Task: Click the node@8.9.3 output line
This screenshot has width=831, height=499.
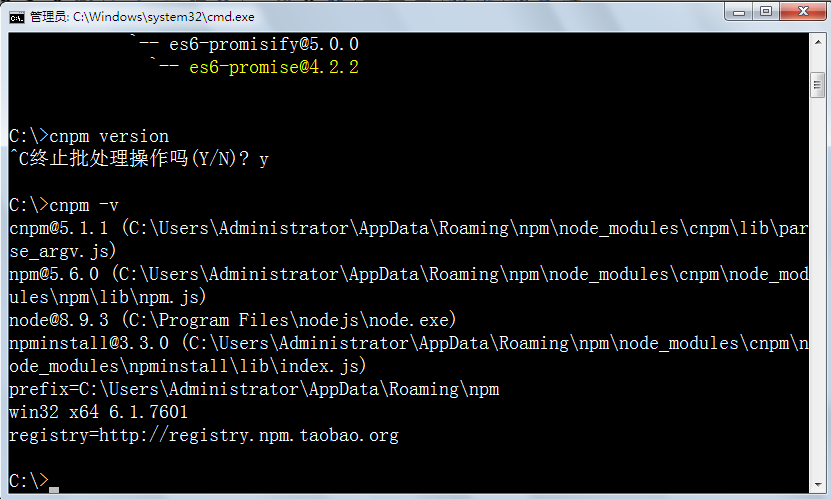Action: tap(232, 320)
